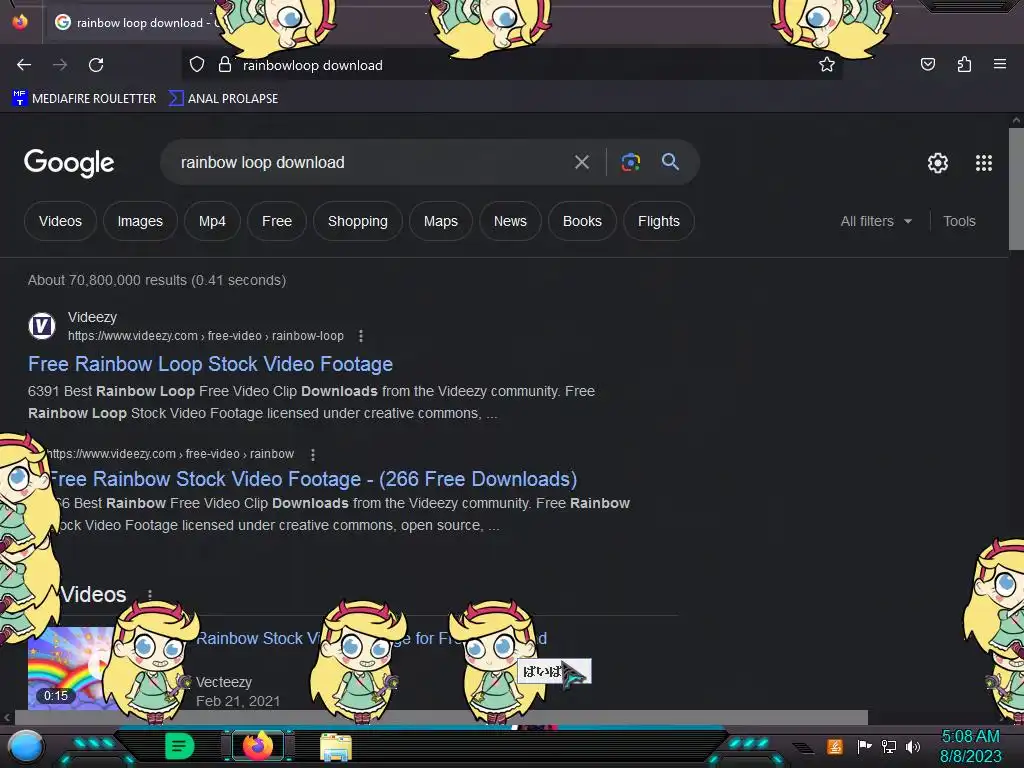Open options dots for videezy free-video rainbow result
Viewport: 1024px width, 768px height.
[x=313, y=455]
